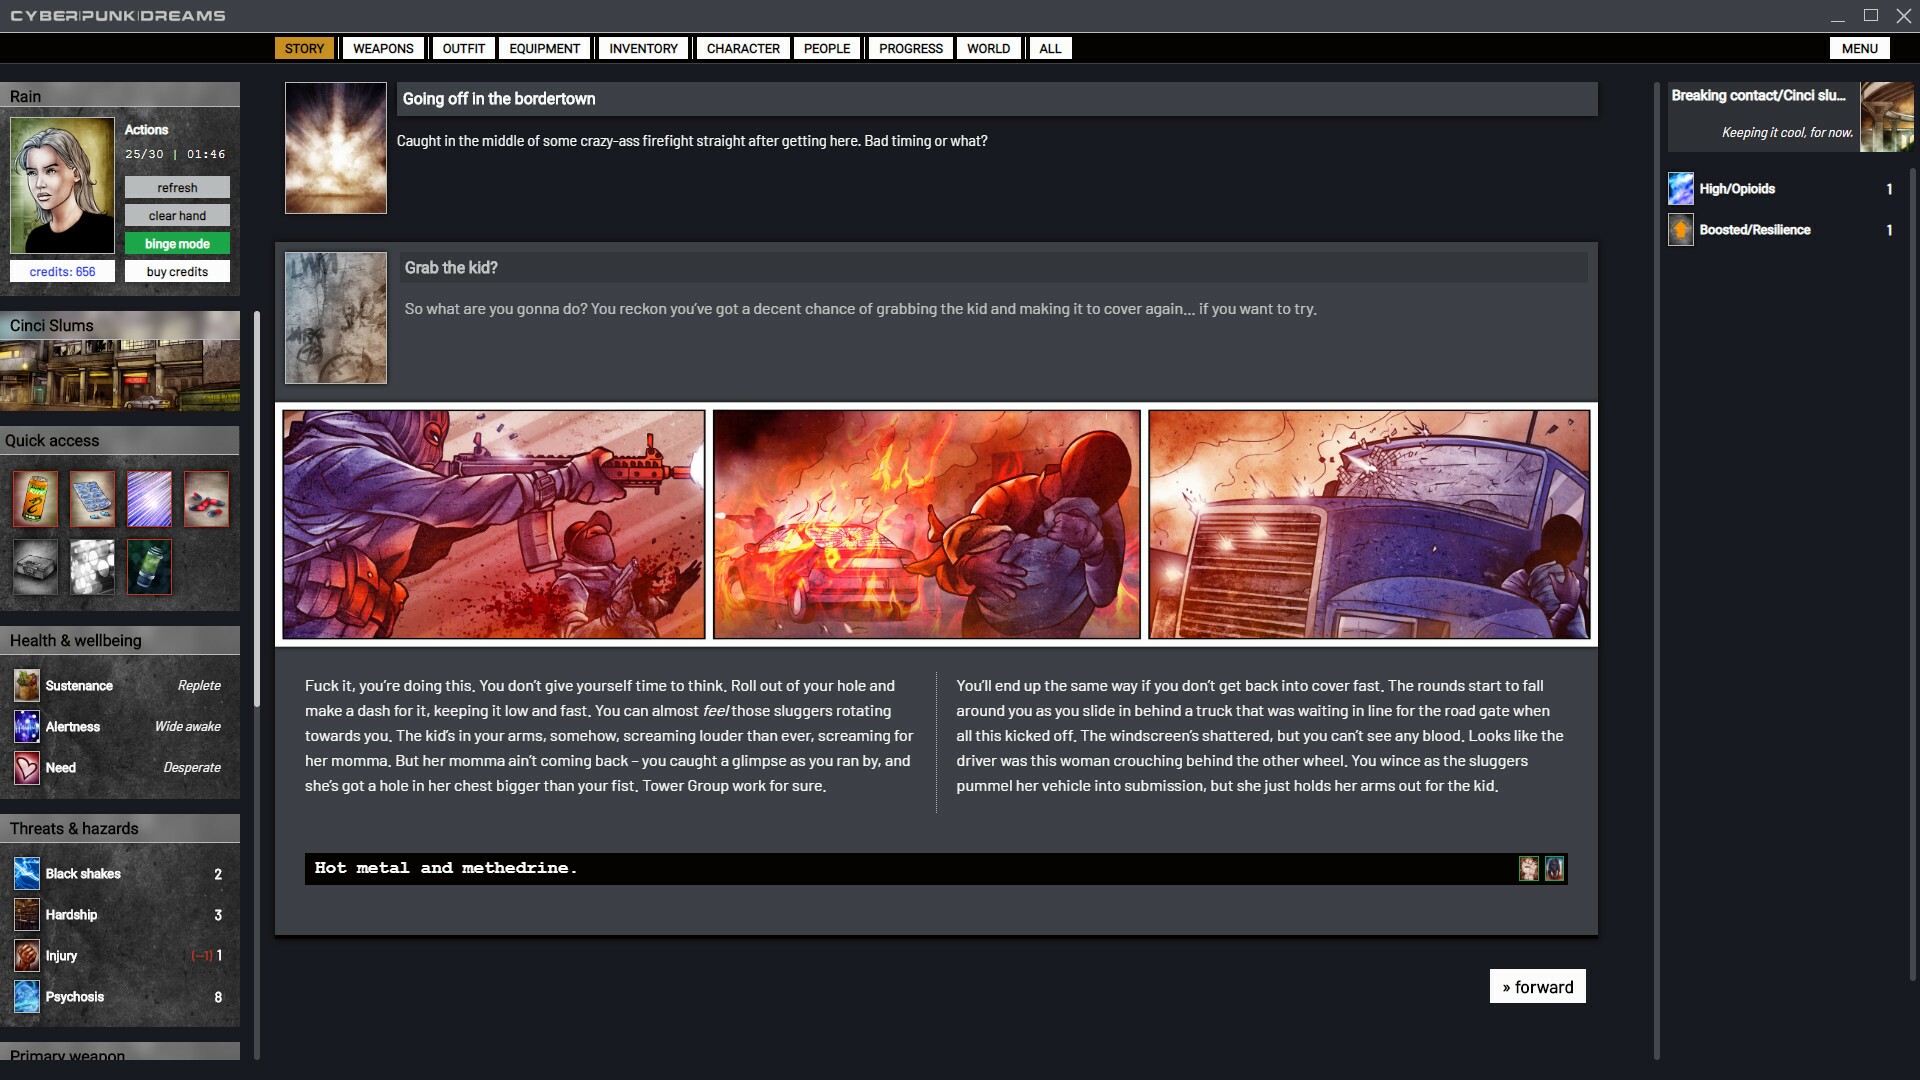1920x1080 pixels.
Task: Collapse the Health & wellbeing section
Action: coord(119,641)
